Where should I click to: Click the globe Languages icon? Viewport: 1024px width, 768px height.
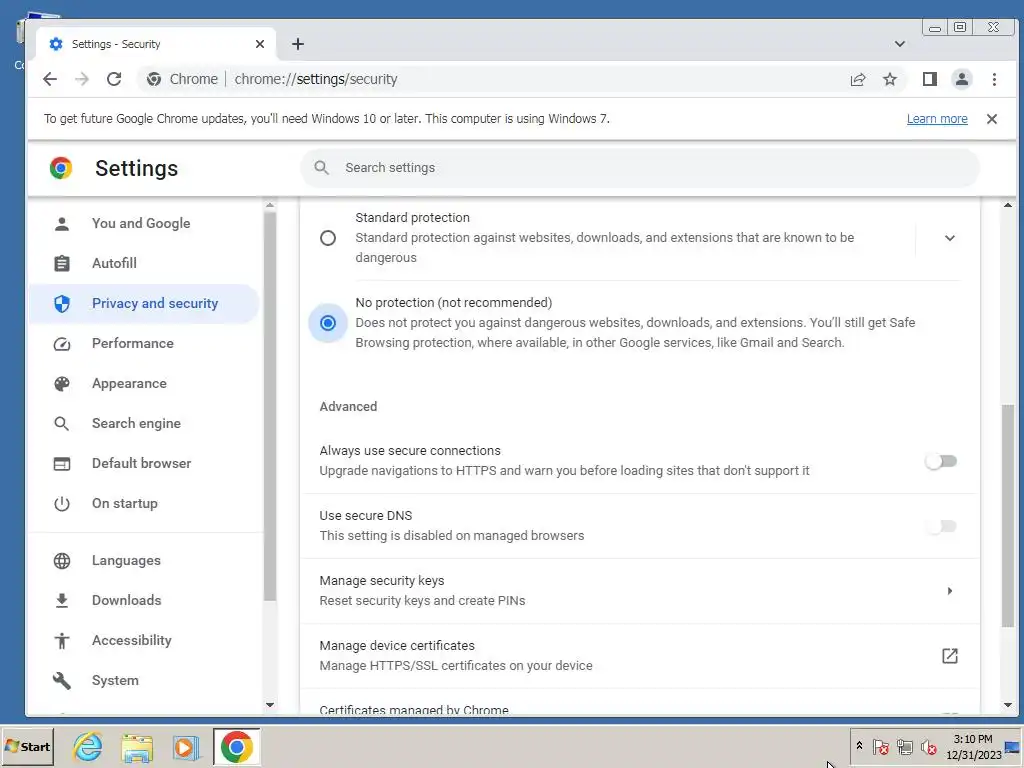coord(62,560)
